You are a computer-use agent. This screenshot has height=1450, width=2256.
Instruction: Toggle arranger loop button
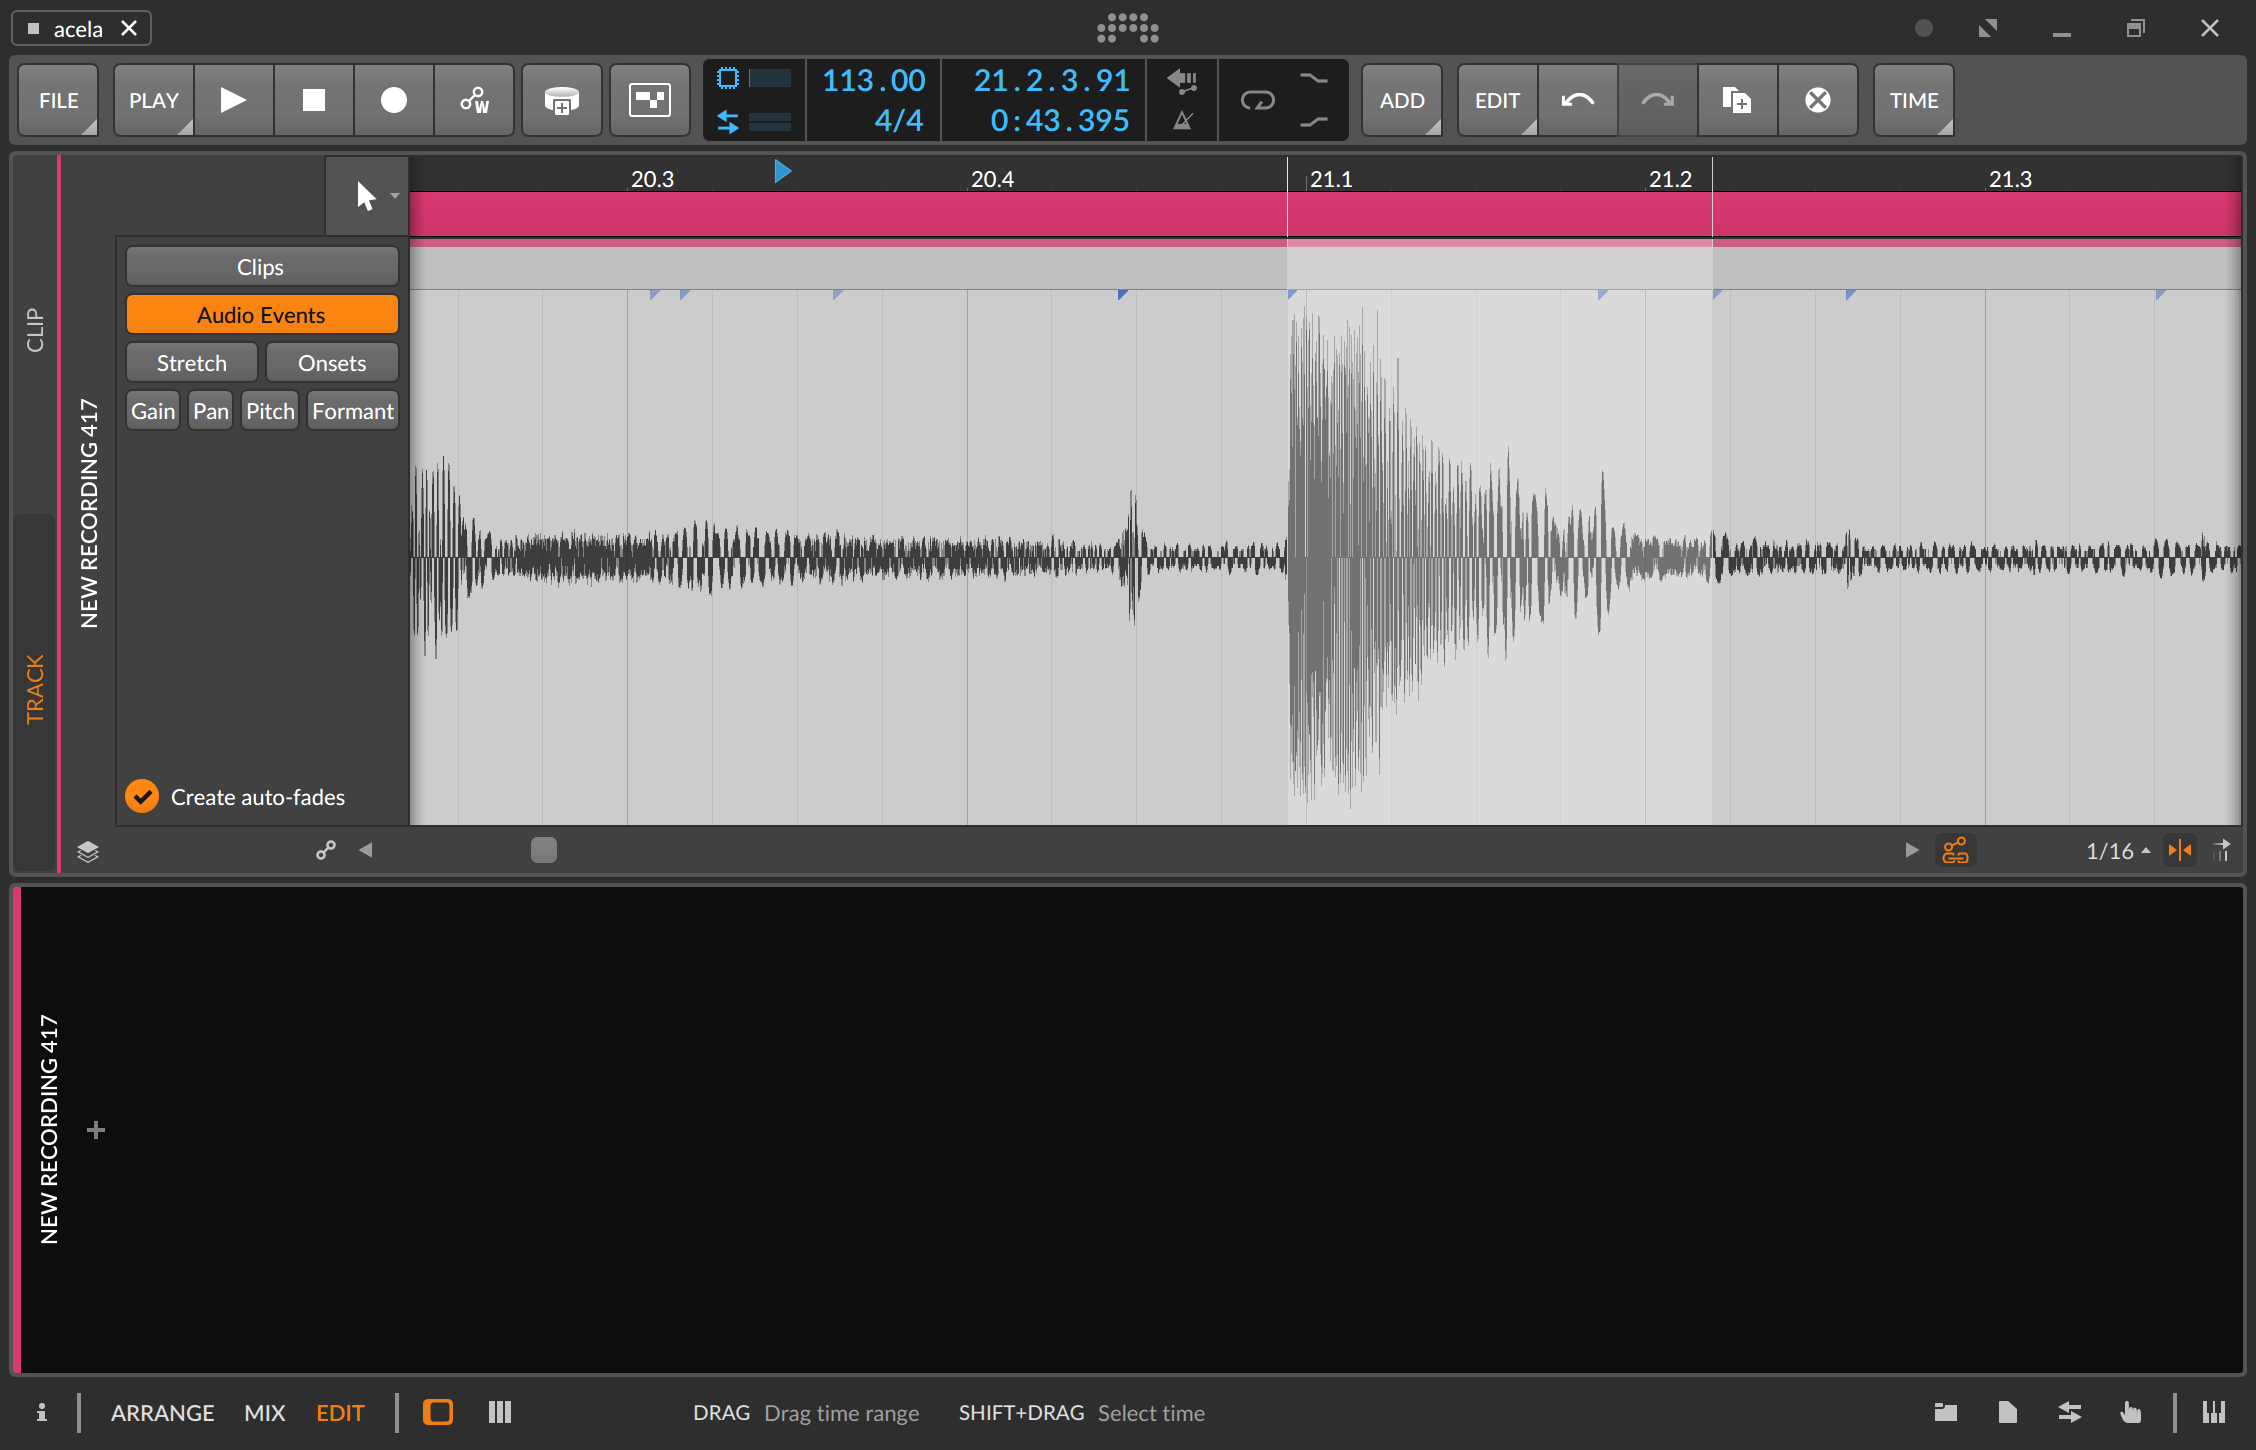click(x=1257, y=100)
